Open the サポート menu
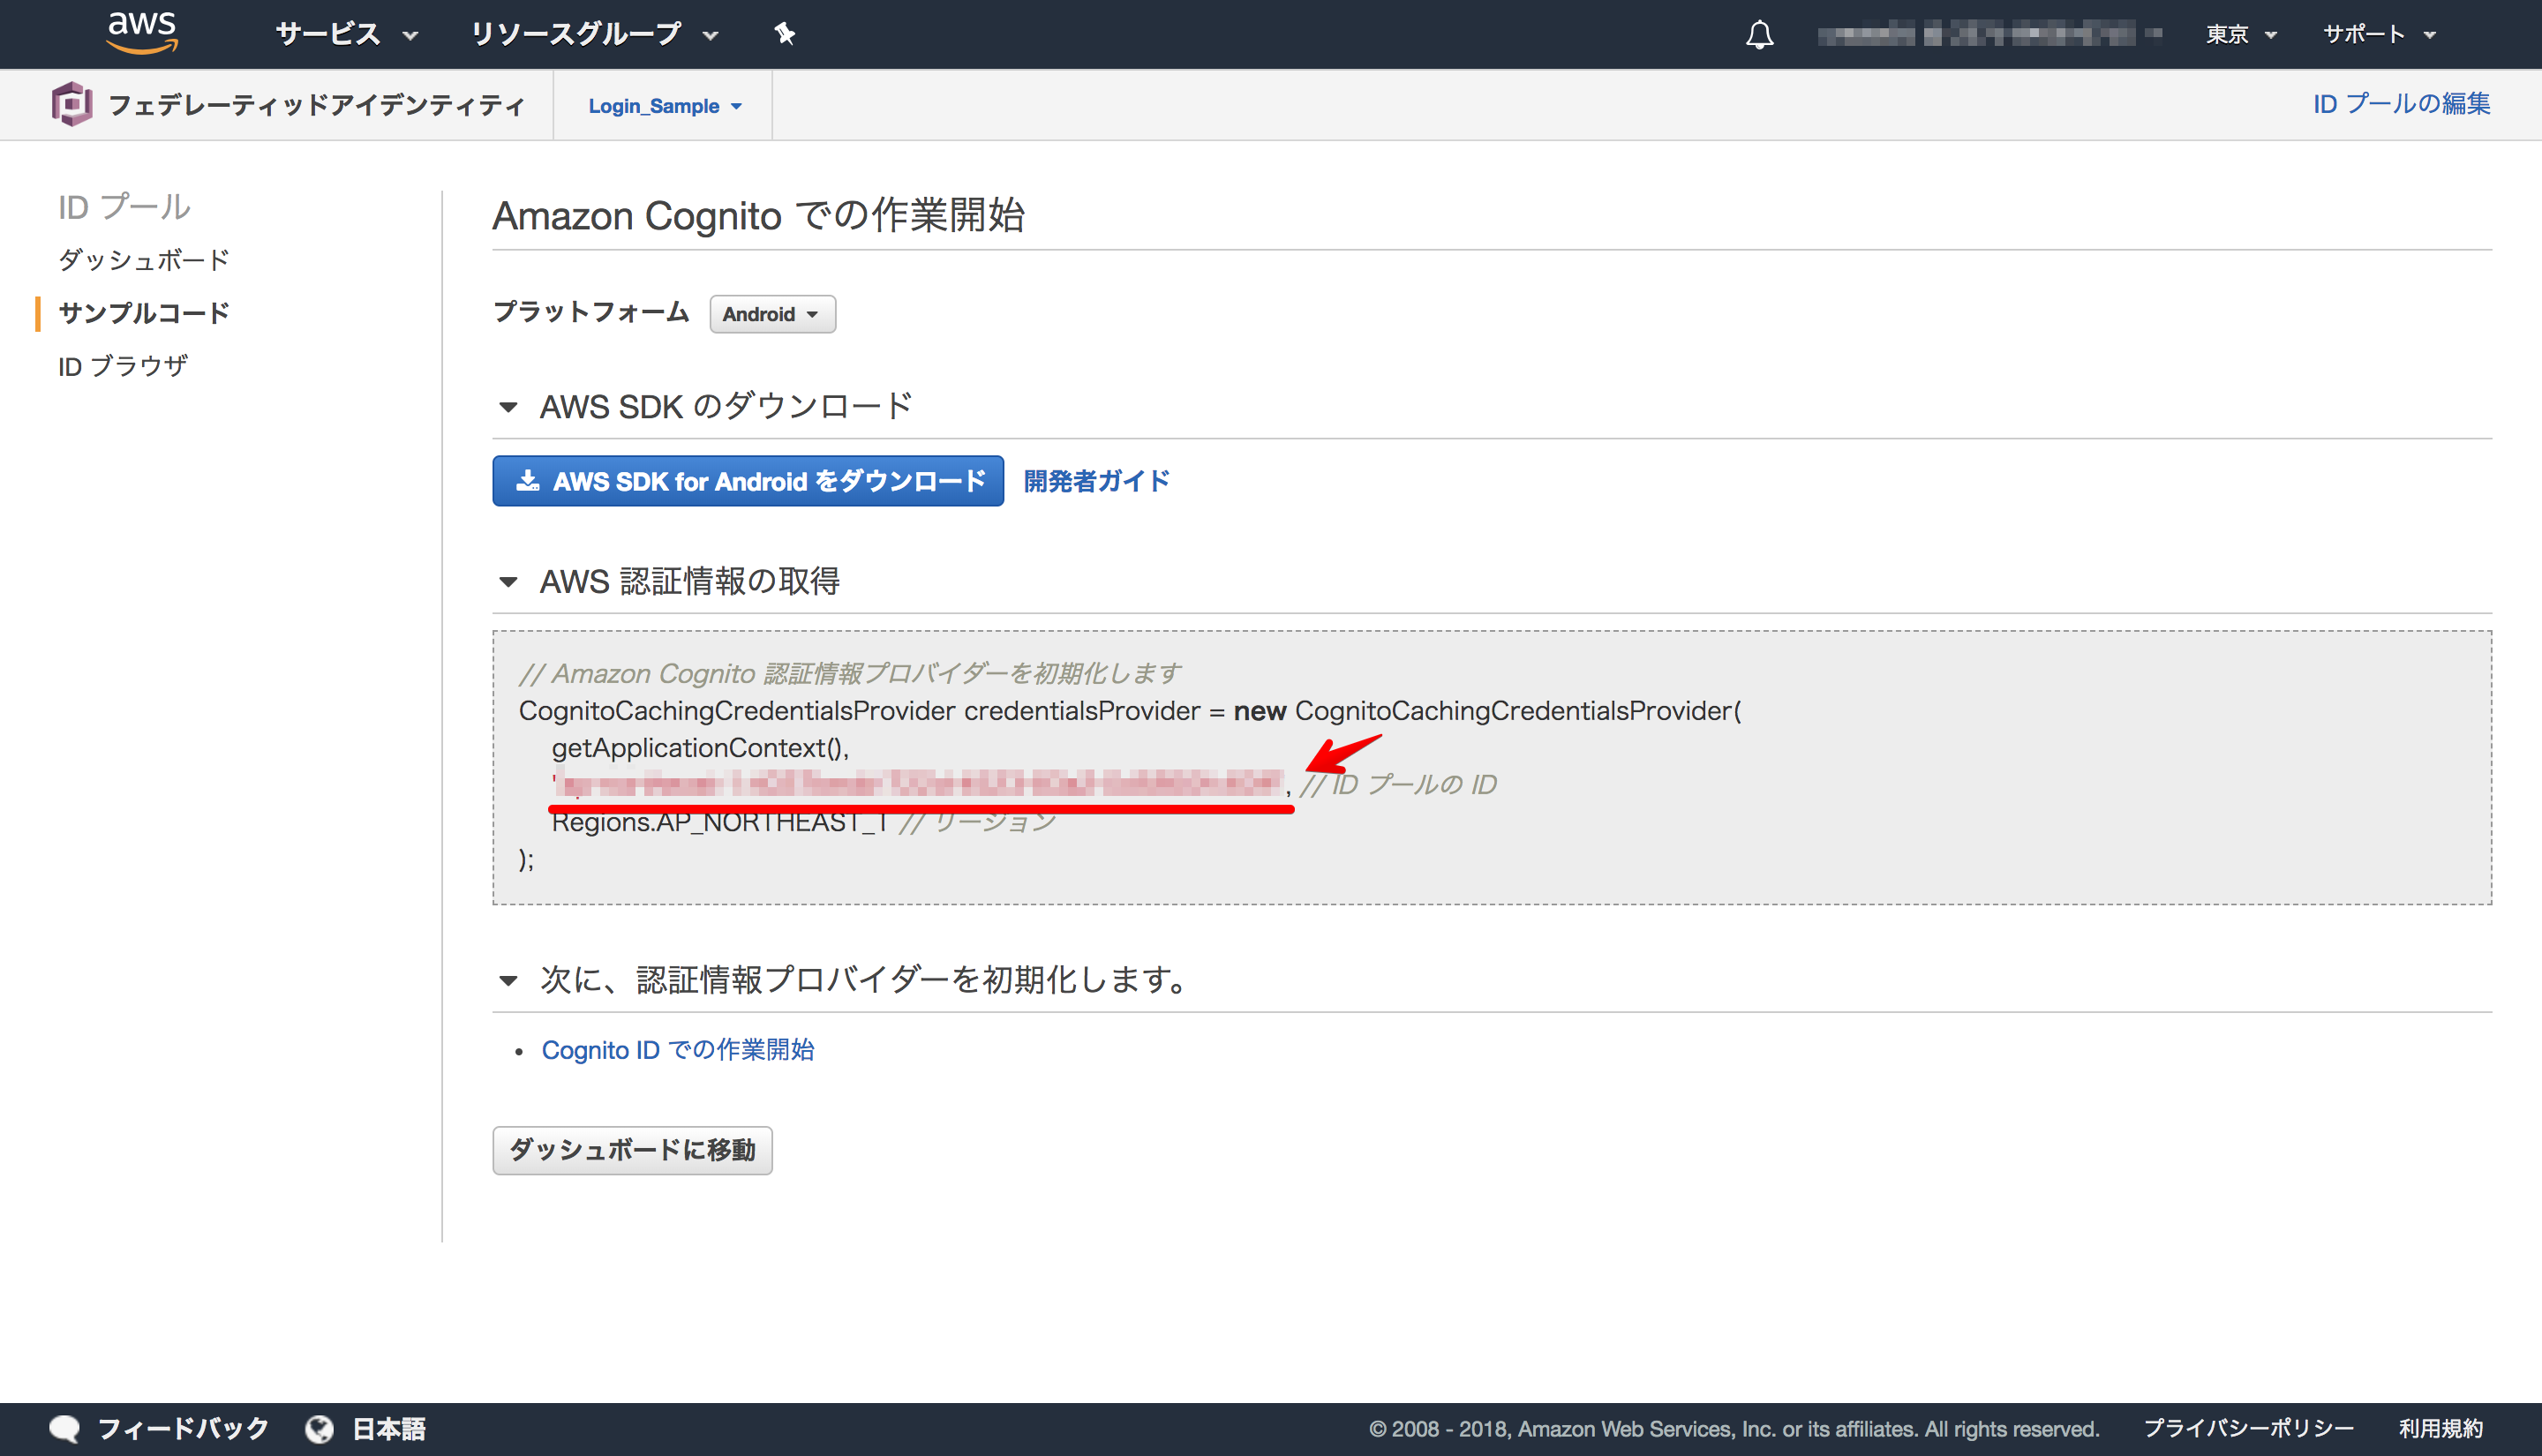Image resolution: width=2542 pixels, height=1456 pixels. pyautogui.click(x=2378, y=34)
